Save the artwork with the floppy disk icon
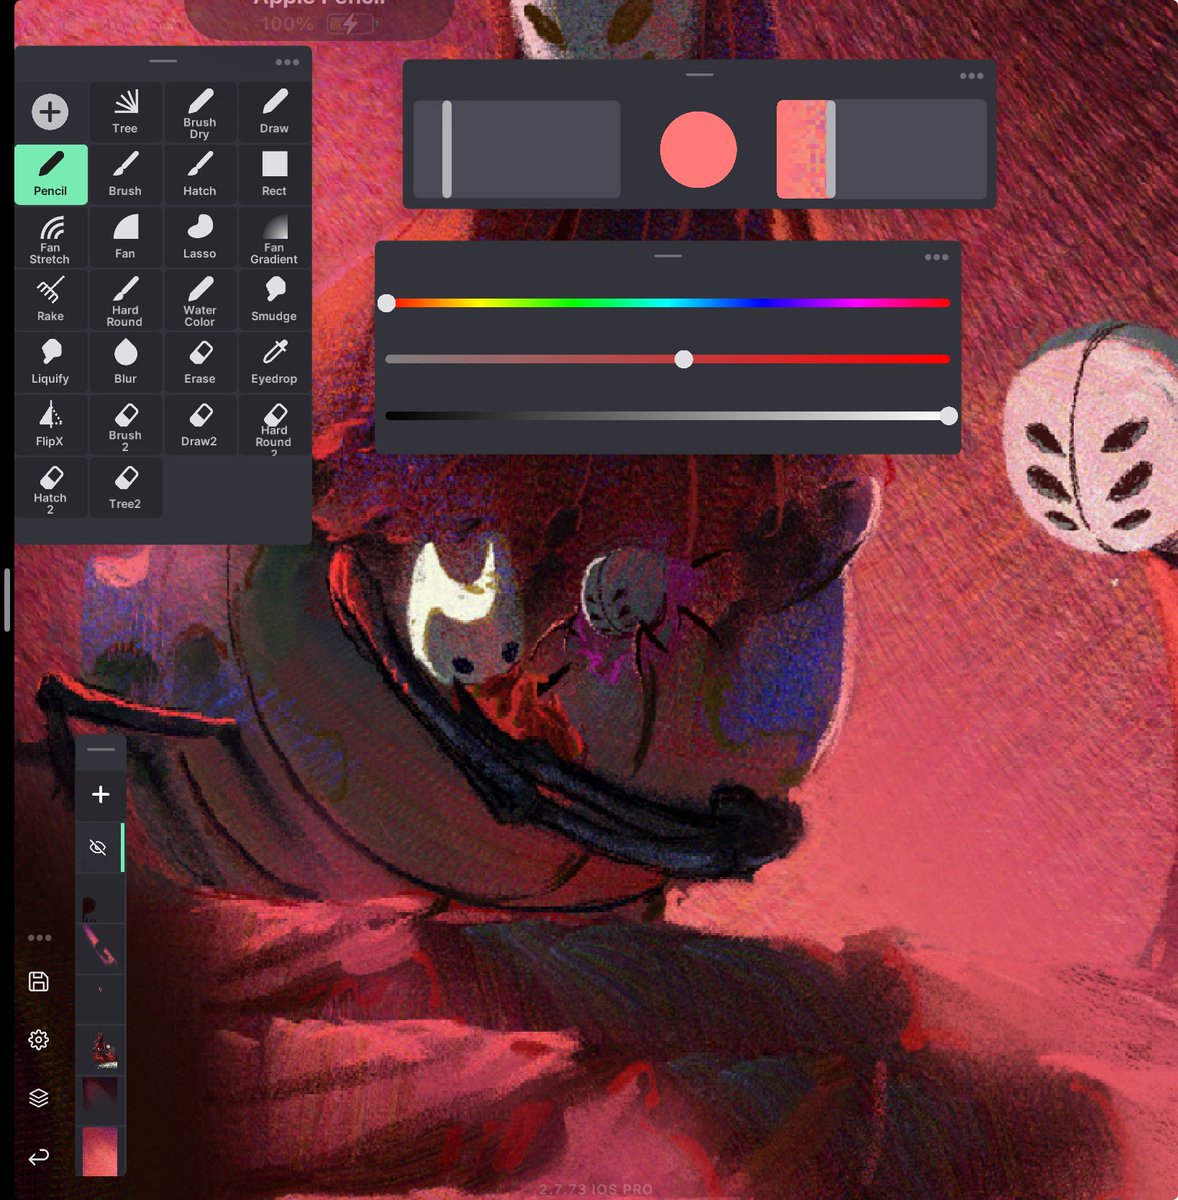This screenshot has height=1200, width=1178. pos(39,981)
